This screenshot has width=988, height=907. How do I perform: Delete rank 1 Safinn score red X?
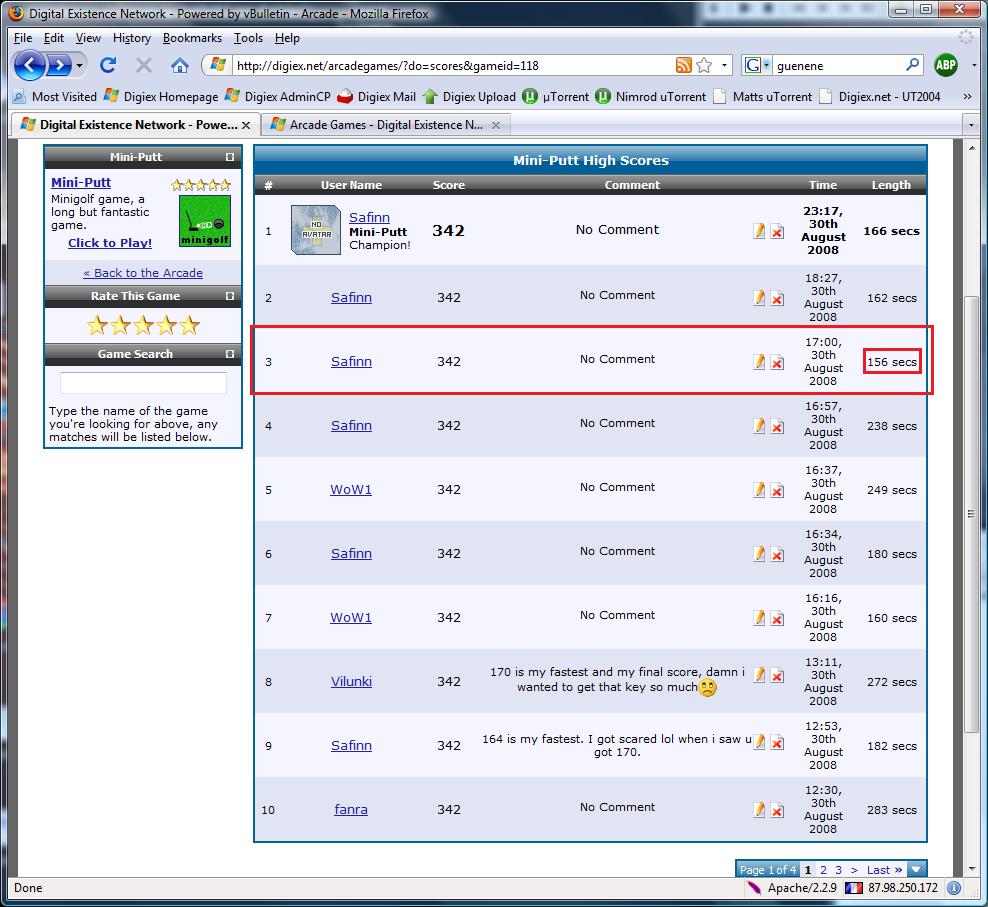pos(778,231)
